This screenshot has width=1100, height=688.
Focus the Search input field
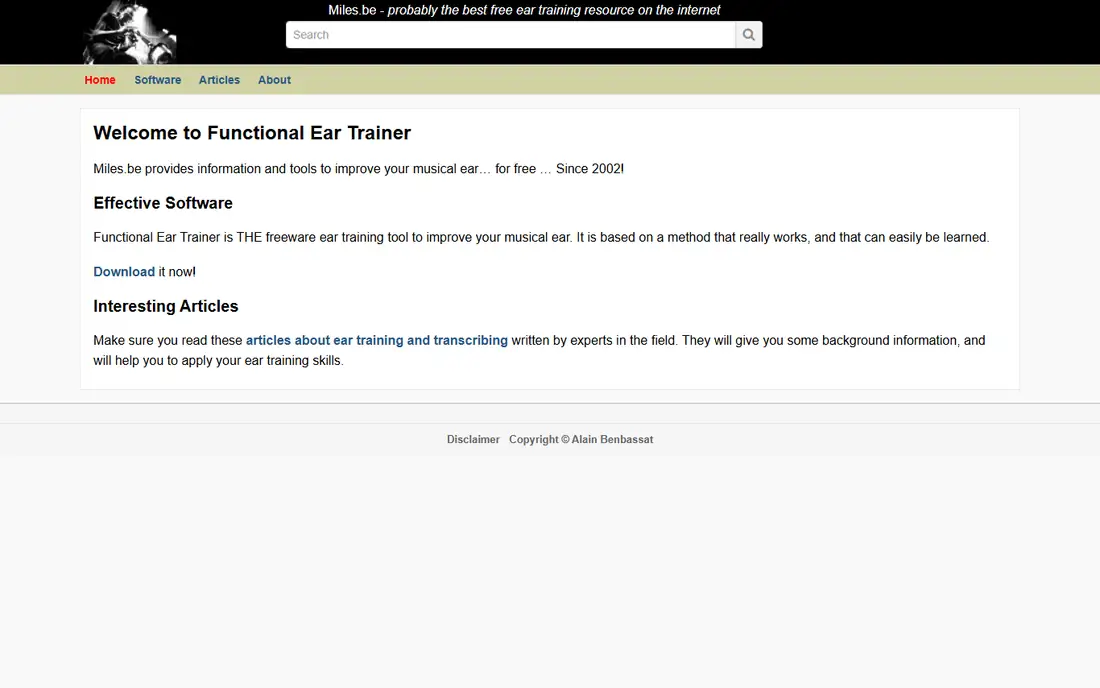(511, 35)
